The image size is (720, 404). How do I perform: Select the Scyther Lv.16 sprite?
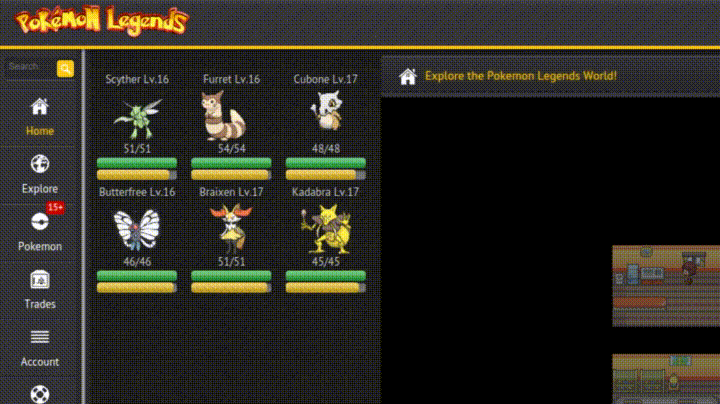click(x=137, y=118)
